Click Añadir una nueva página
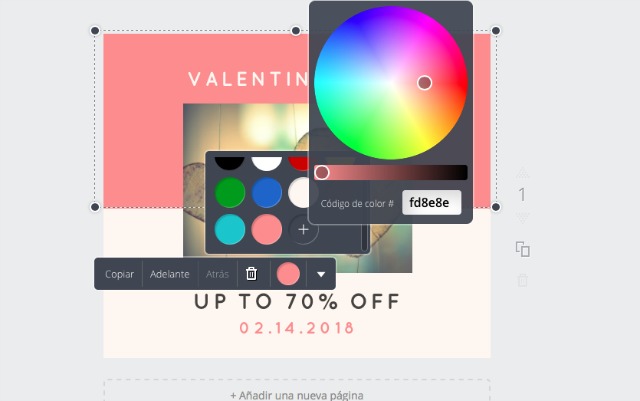The image size is (640, 401). tap(297, 395)
